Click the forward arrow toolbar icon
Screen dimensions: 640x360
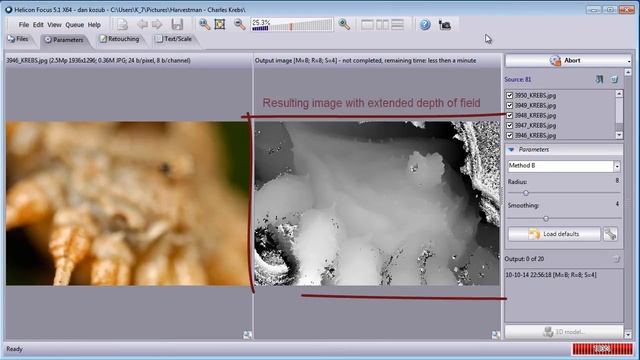(157, 24)
